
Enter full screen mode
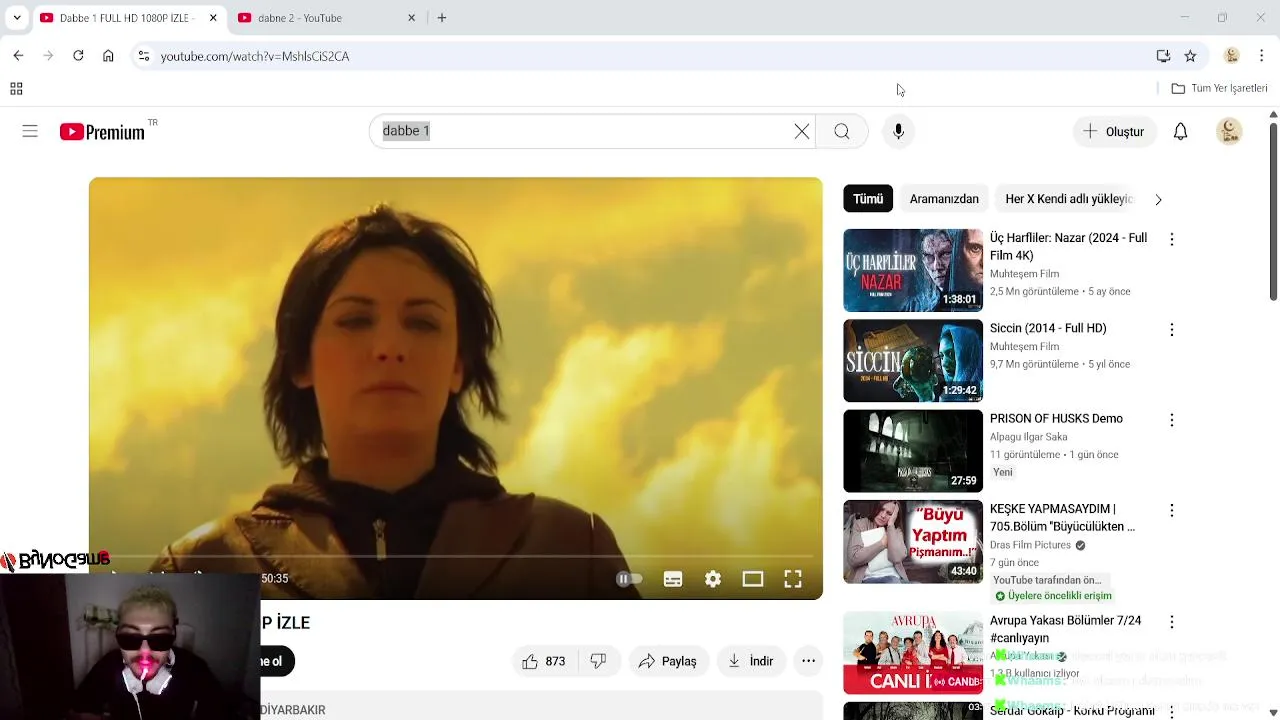[x=793, y=579]
